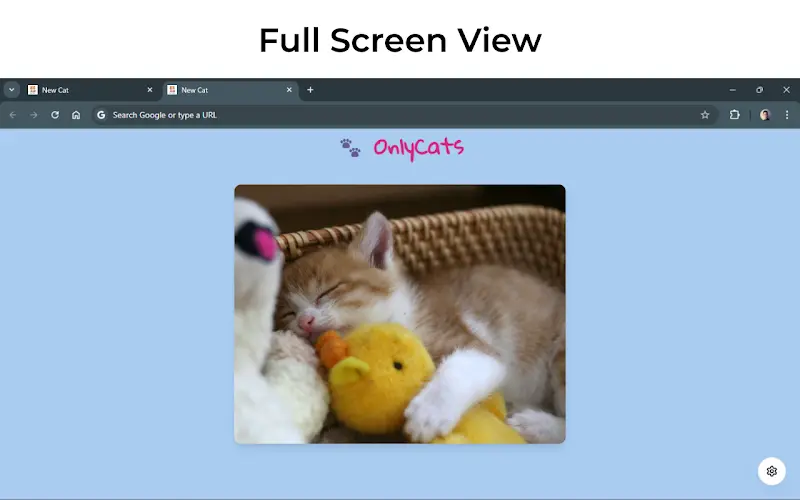The height and width of the screenshot is (500, 800).
Task: Close the browser window
Action: pos(786,90)
